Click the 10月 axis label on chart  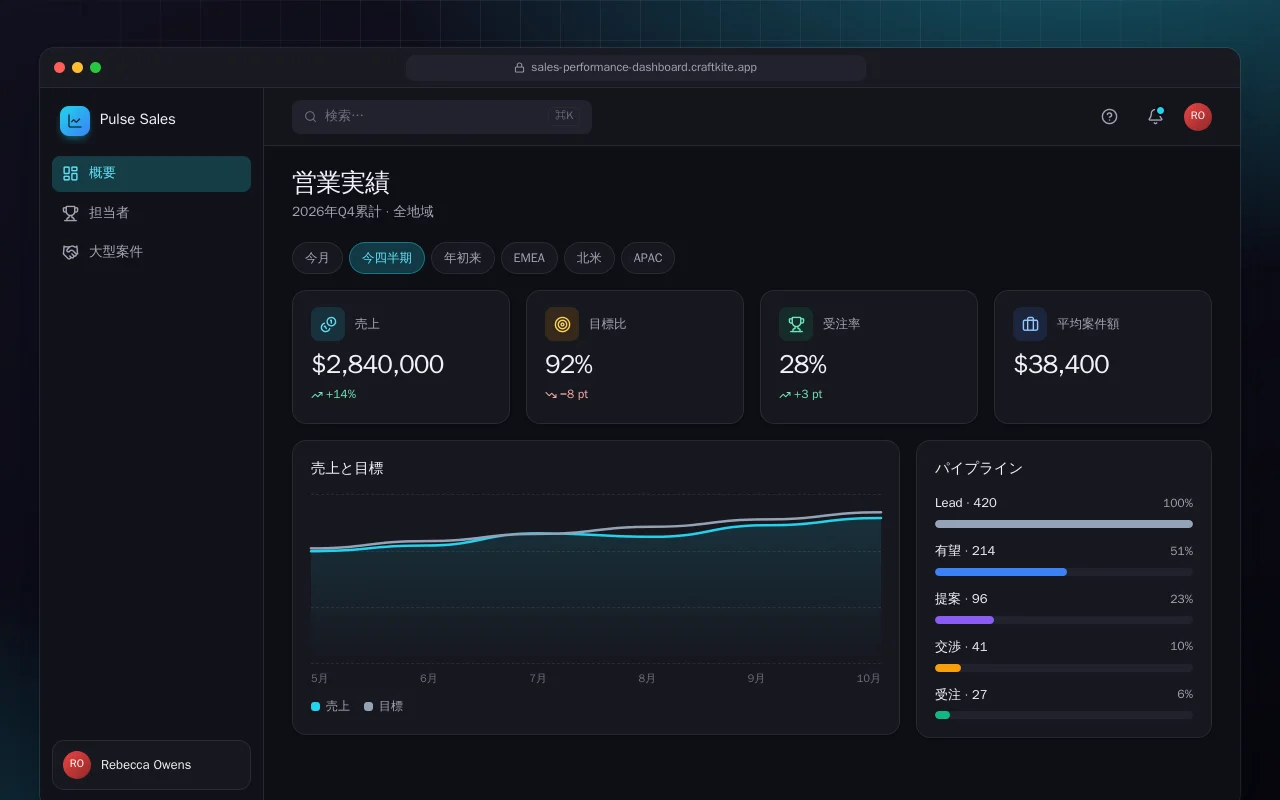(x=869, y=678)
